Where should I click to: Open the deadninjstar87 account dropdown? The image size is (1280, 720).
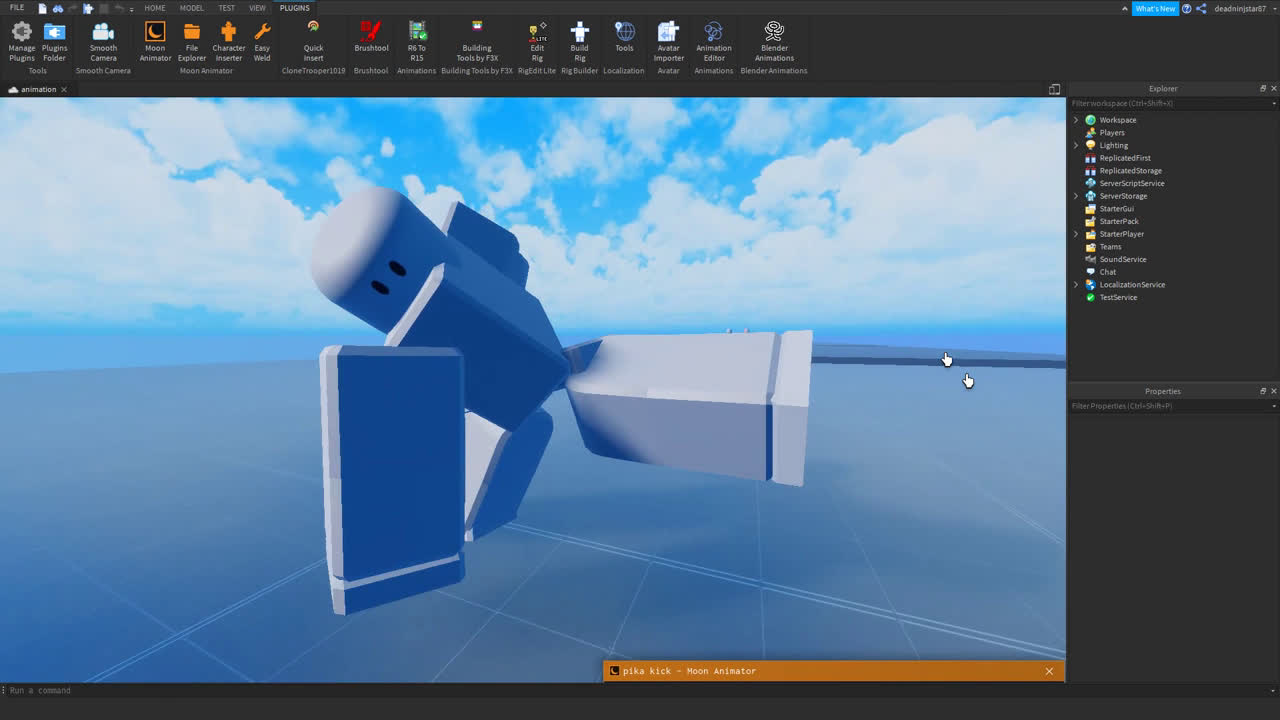tap(1241, 8)
